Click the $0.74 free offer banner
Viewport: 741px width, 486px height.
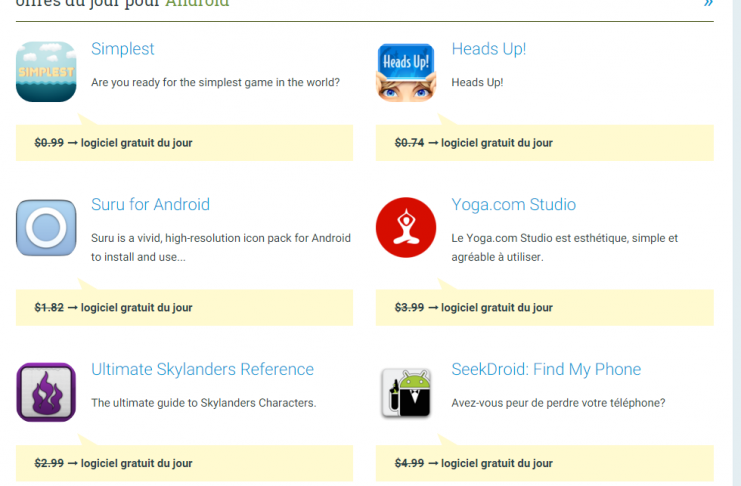point(544,143)
